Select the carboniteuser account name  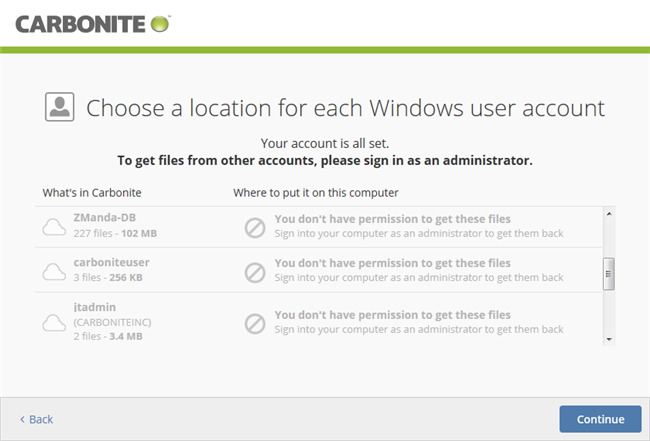(x=112, y=262)
